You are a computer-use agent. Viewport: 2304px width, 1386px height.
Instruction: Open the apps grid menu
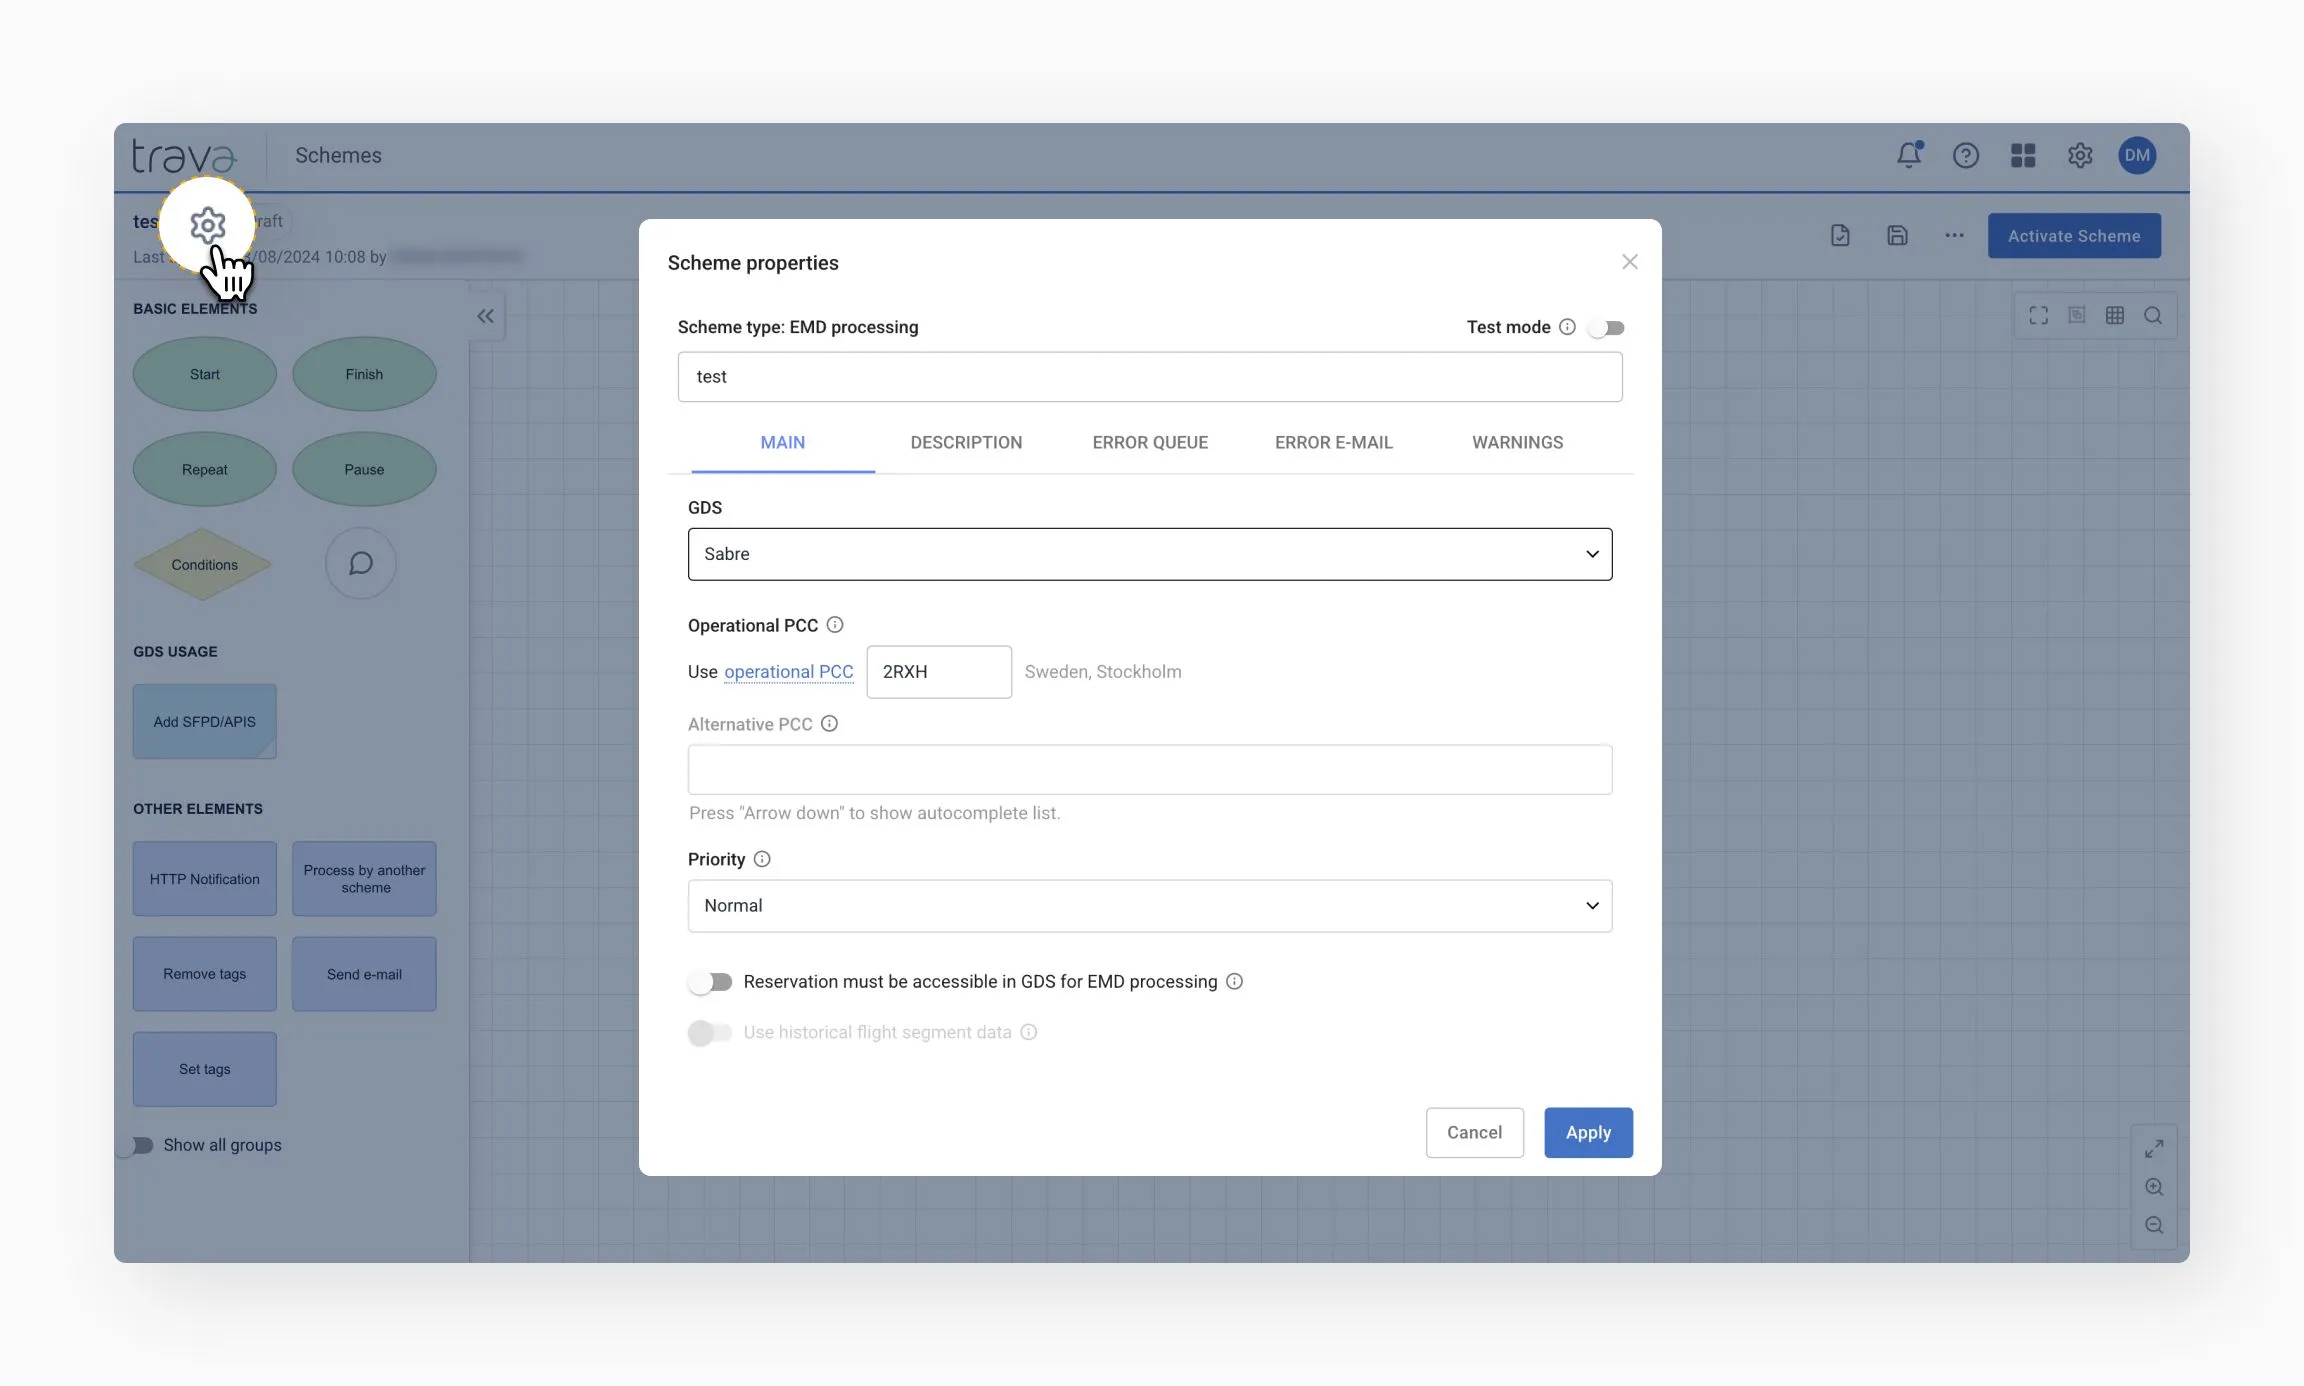click(2023, 155)
